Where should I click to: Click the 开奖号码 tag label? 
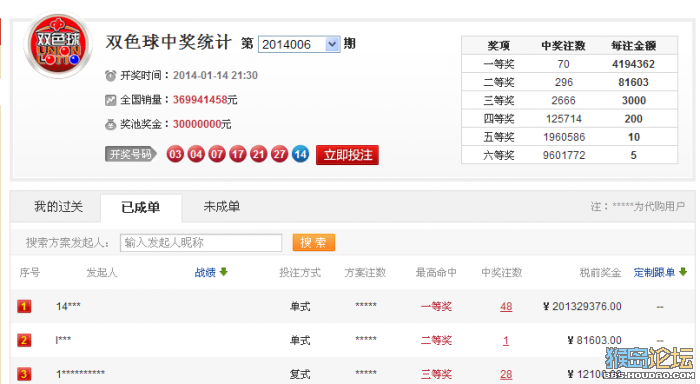point(131,154)
